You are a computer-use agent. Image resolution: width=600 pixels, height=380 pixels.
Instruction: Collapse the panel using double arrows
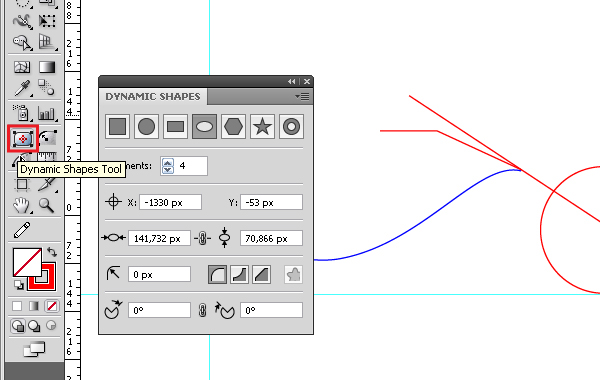tap(292, 82)
